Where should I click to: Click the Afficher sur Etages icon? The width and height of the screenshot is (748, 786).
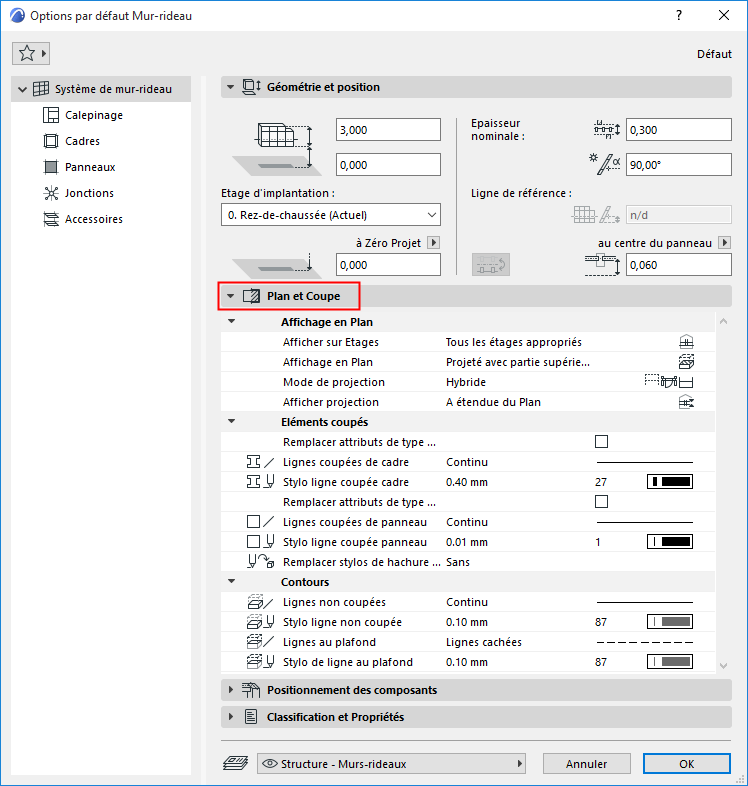tap(686, 342)
